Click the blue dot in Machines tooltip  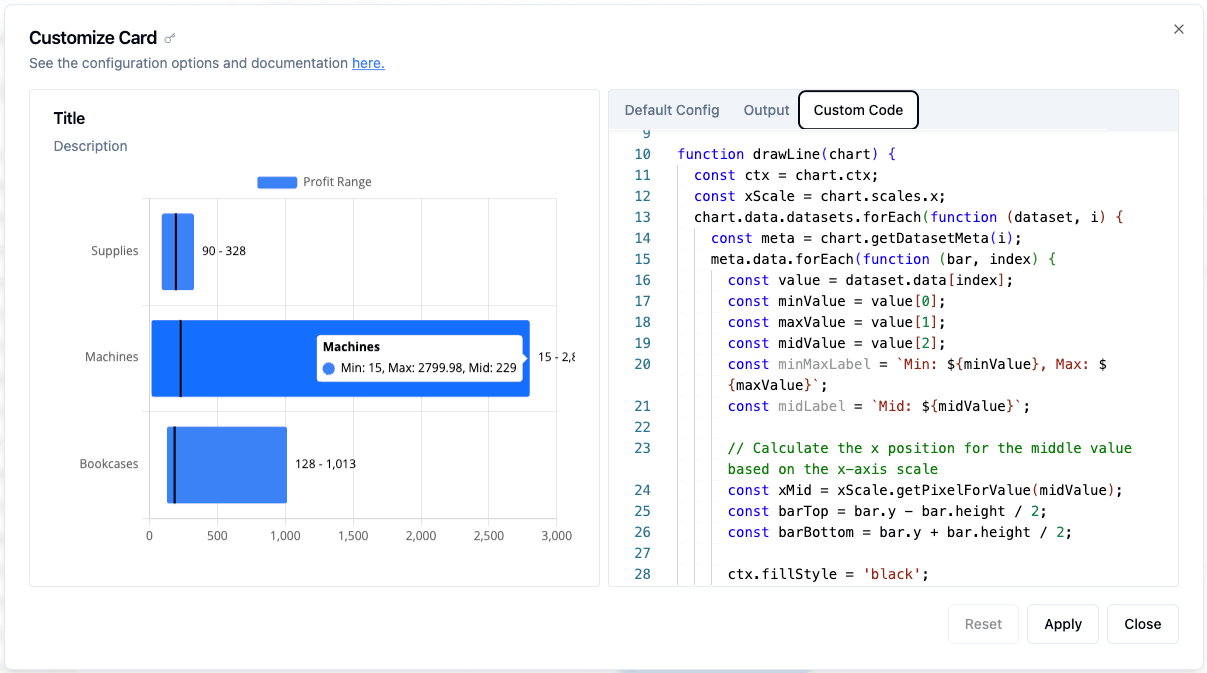pos(329,369)
